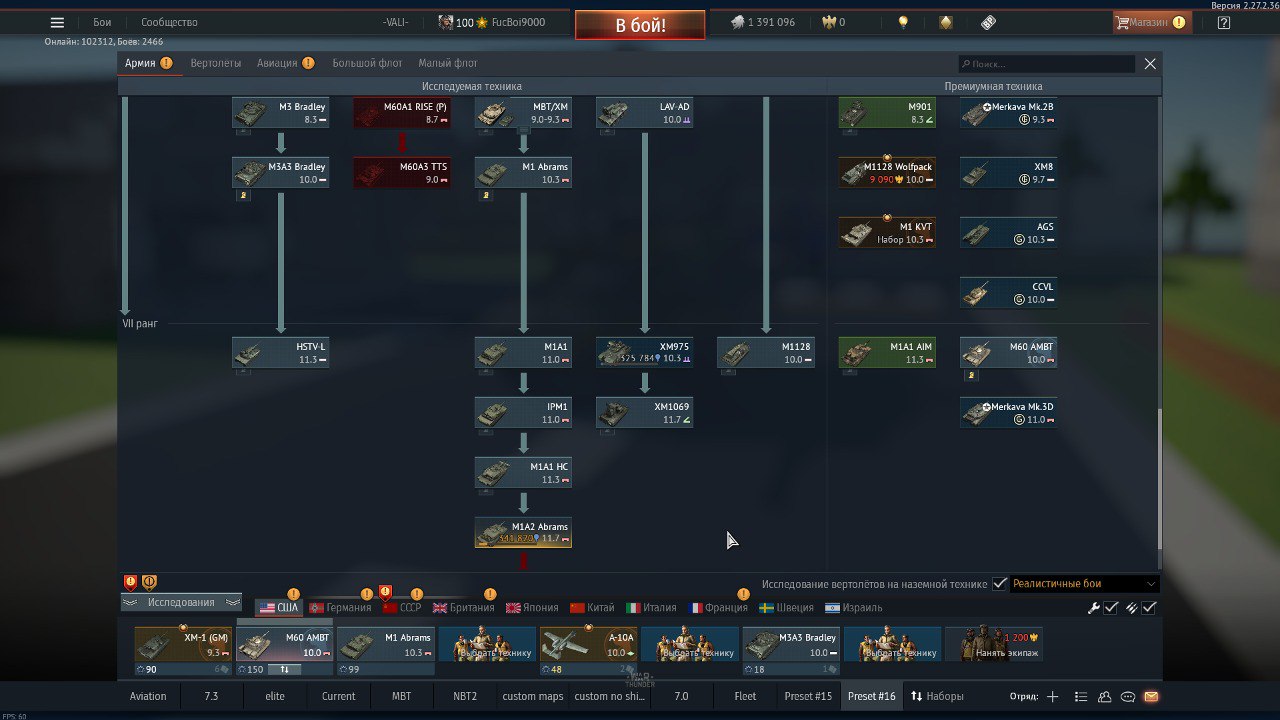The image size is (1280, 720).
Task: Select the MBT preset tab
Action: [x=401, y=696]
